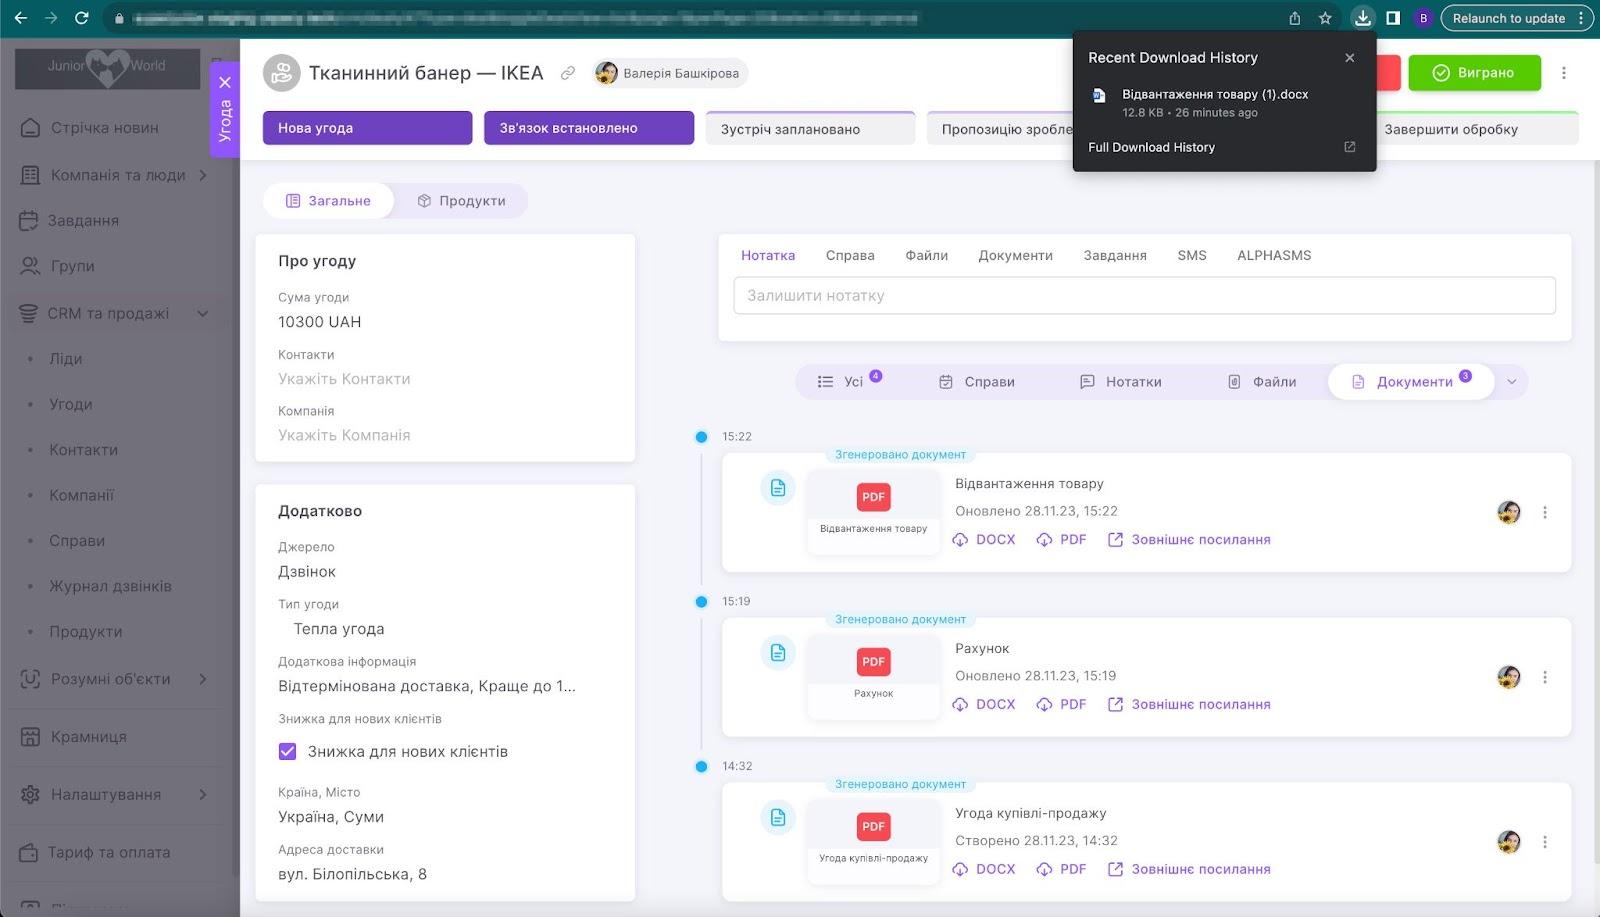Click the Залишити нотатку input field
Image resolution: width=1600 pixels, height=917 pixels.
coord(1144,296)
